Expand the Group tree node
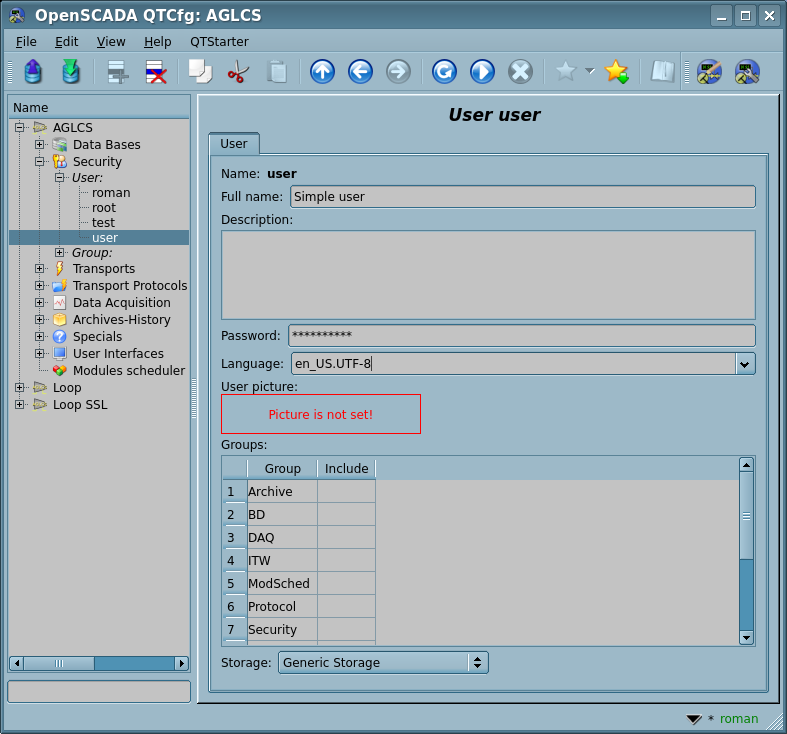The image size is (787, 734). pyautogui.click(x=60, y=253)
